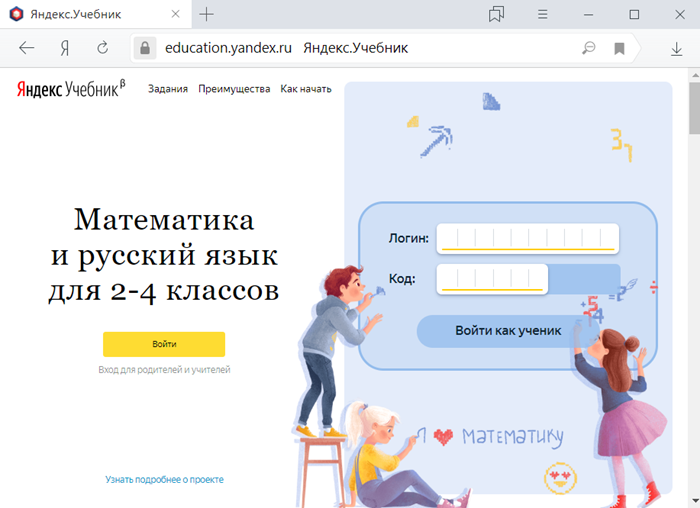
Task: Reload the page with refresh icon
Action: (103, 47)
